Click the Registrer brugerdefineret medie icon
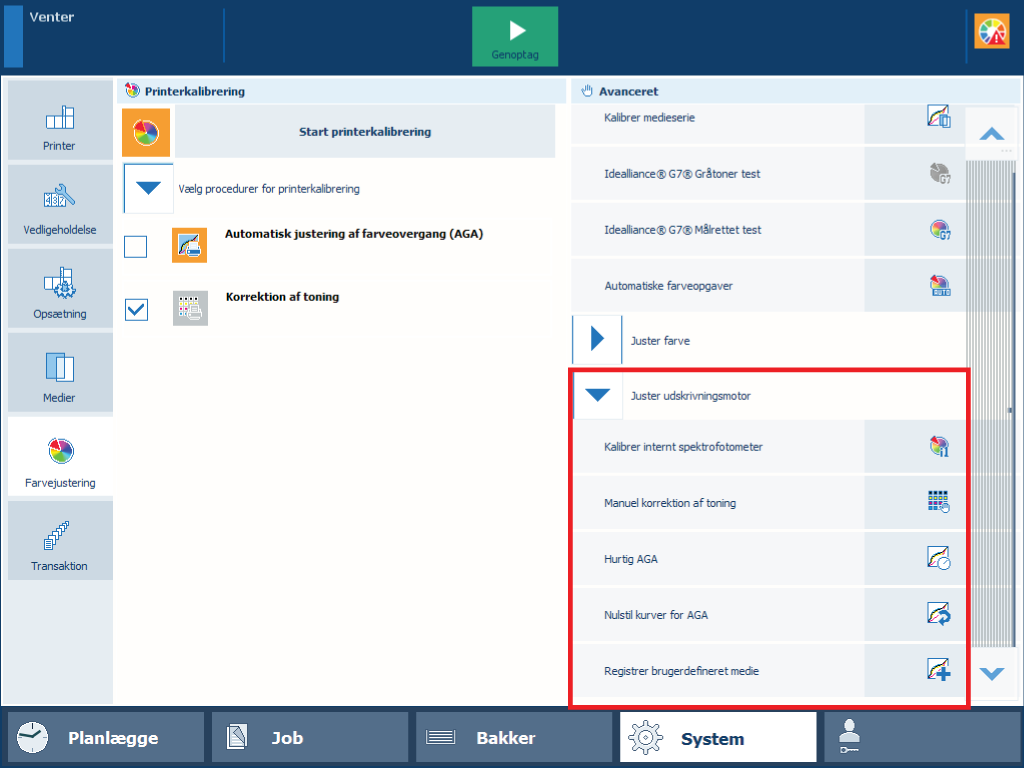 (938, 670)
